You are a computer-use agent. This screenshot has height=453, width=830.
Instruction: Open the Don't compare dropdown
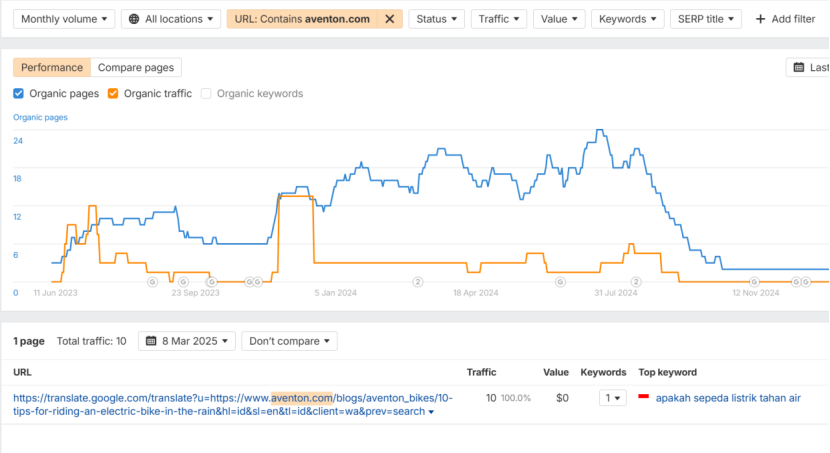tap(290, 341)
